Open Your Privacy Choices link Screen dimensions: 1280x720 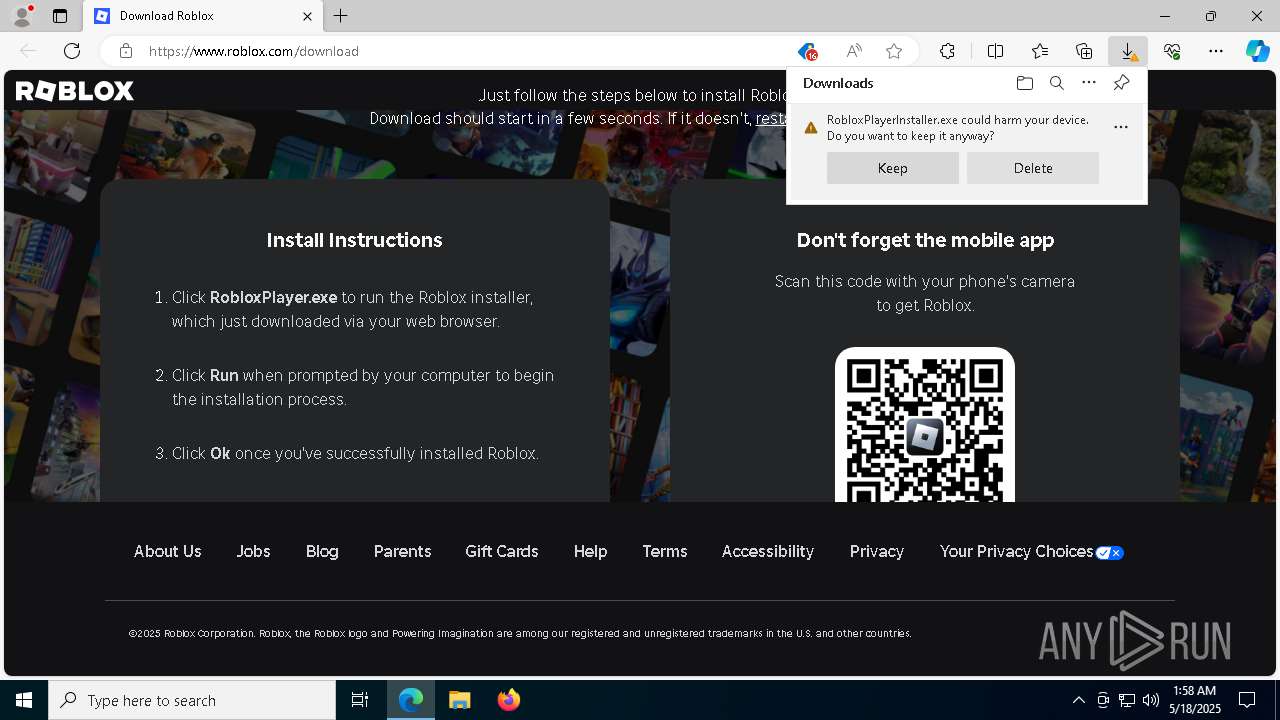pos(1031,551)
